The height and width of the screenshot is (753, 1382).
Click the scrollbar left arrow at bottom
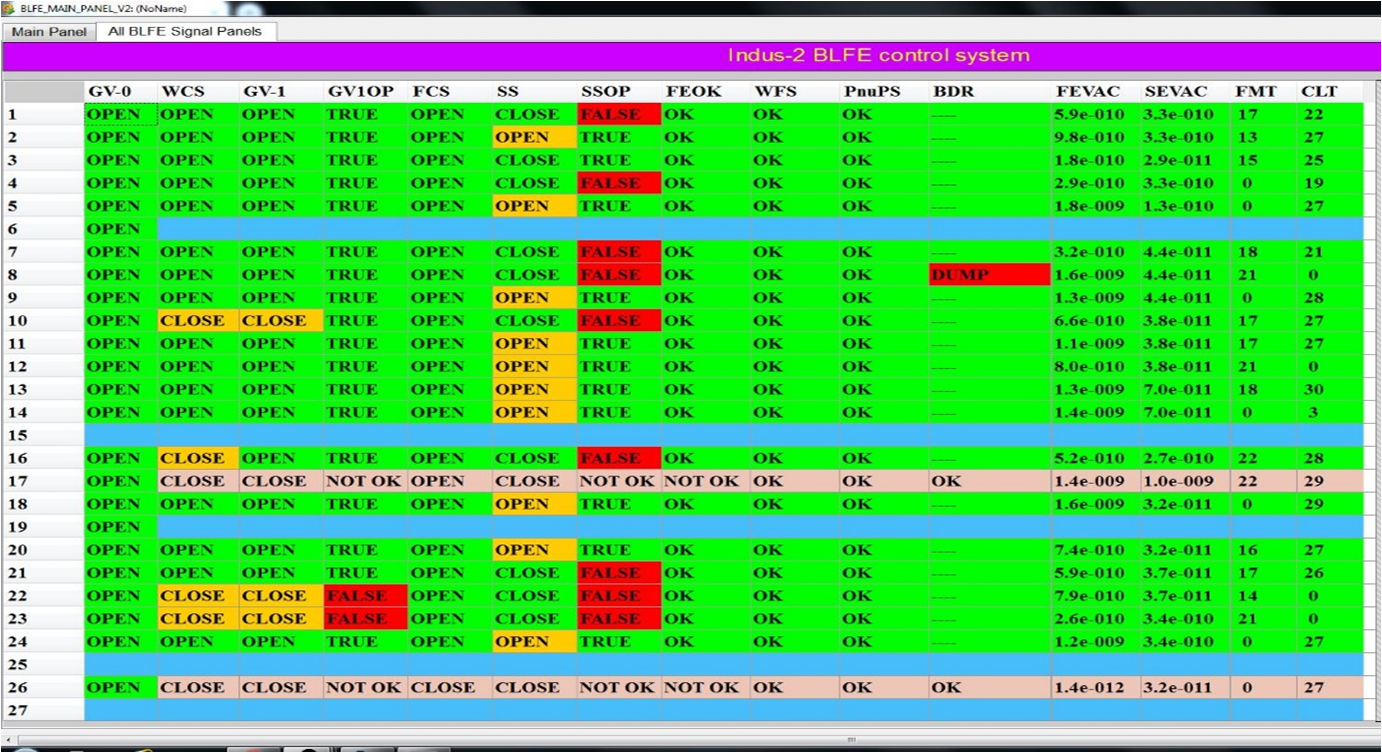(x=9, y=740)
